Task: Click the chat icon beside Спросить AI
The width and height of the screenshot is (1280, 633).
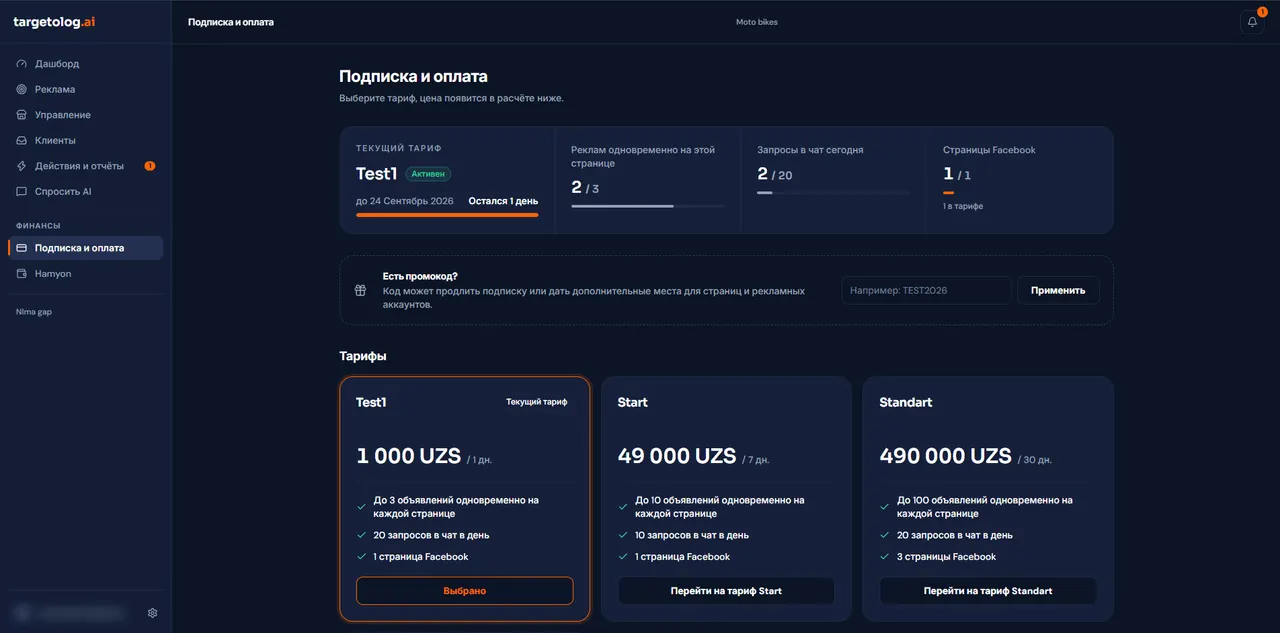Action: (22, 192)
